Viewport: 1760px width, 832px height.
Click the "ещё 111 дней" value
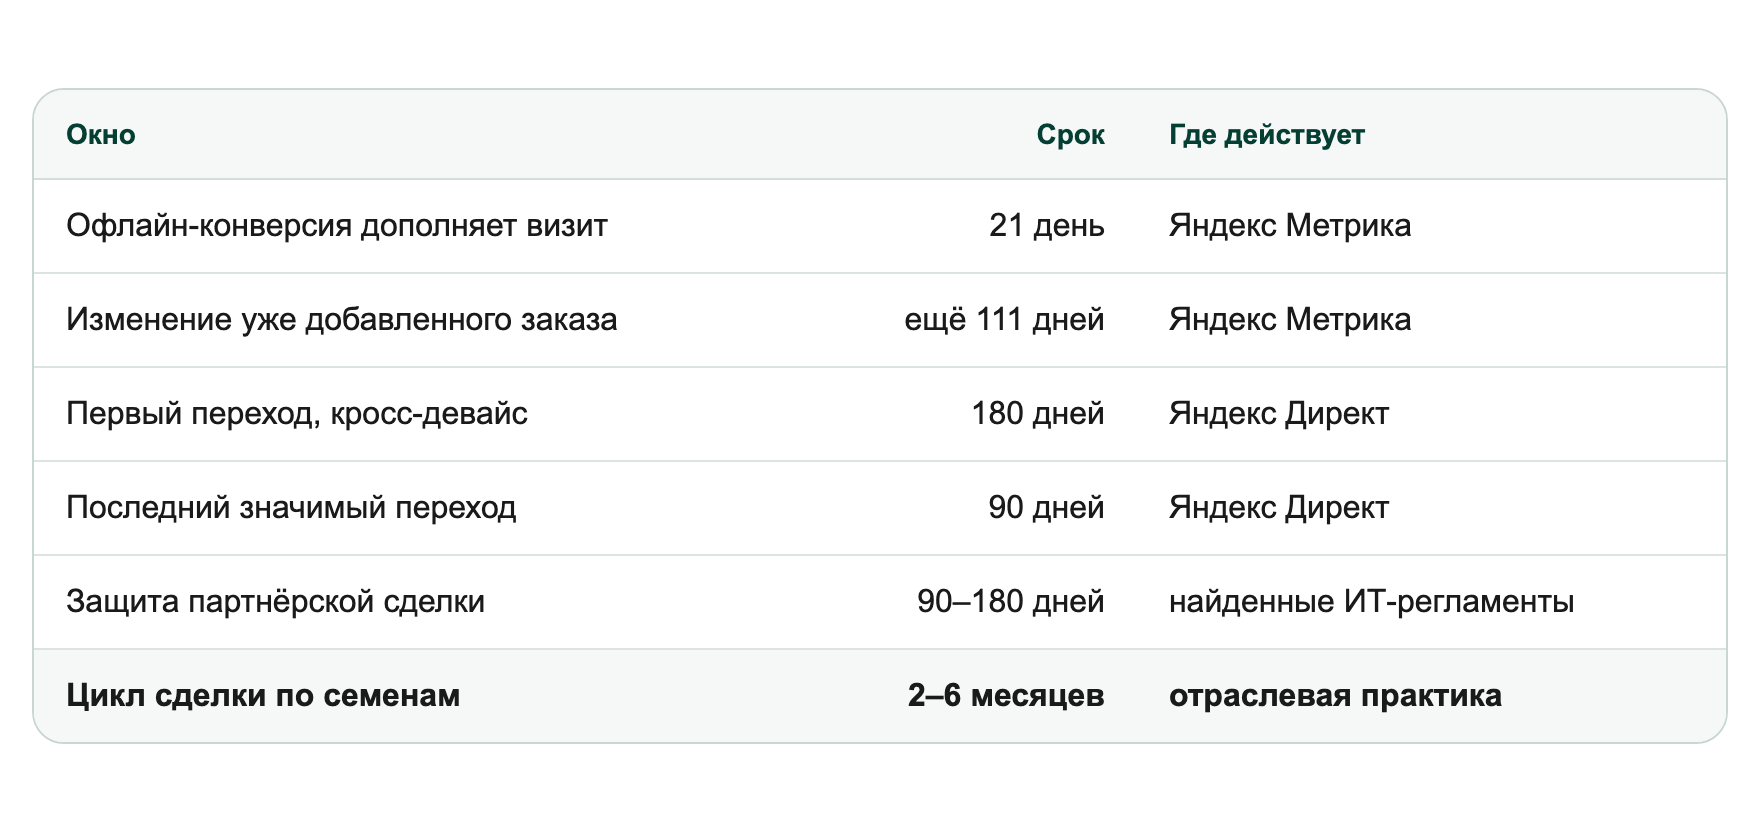(x=1004, y=320)
